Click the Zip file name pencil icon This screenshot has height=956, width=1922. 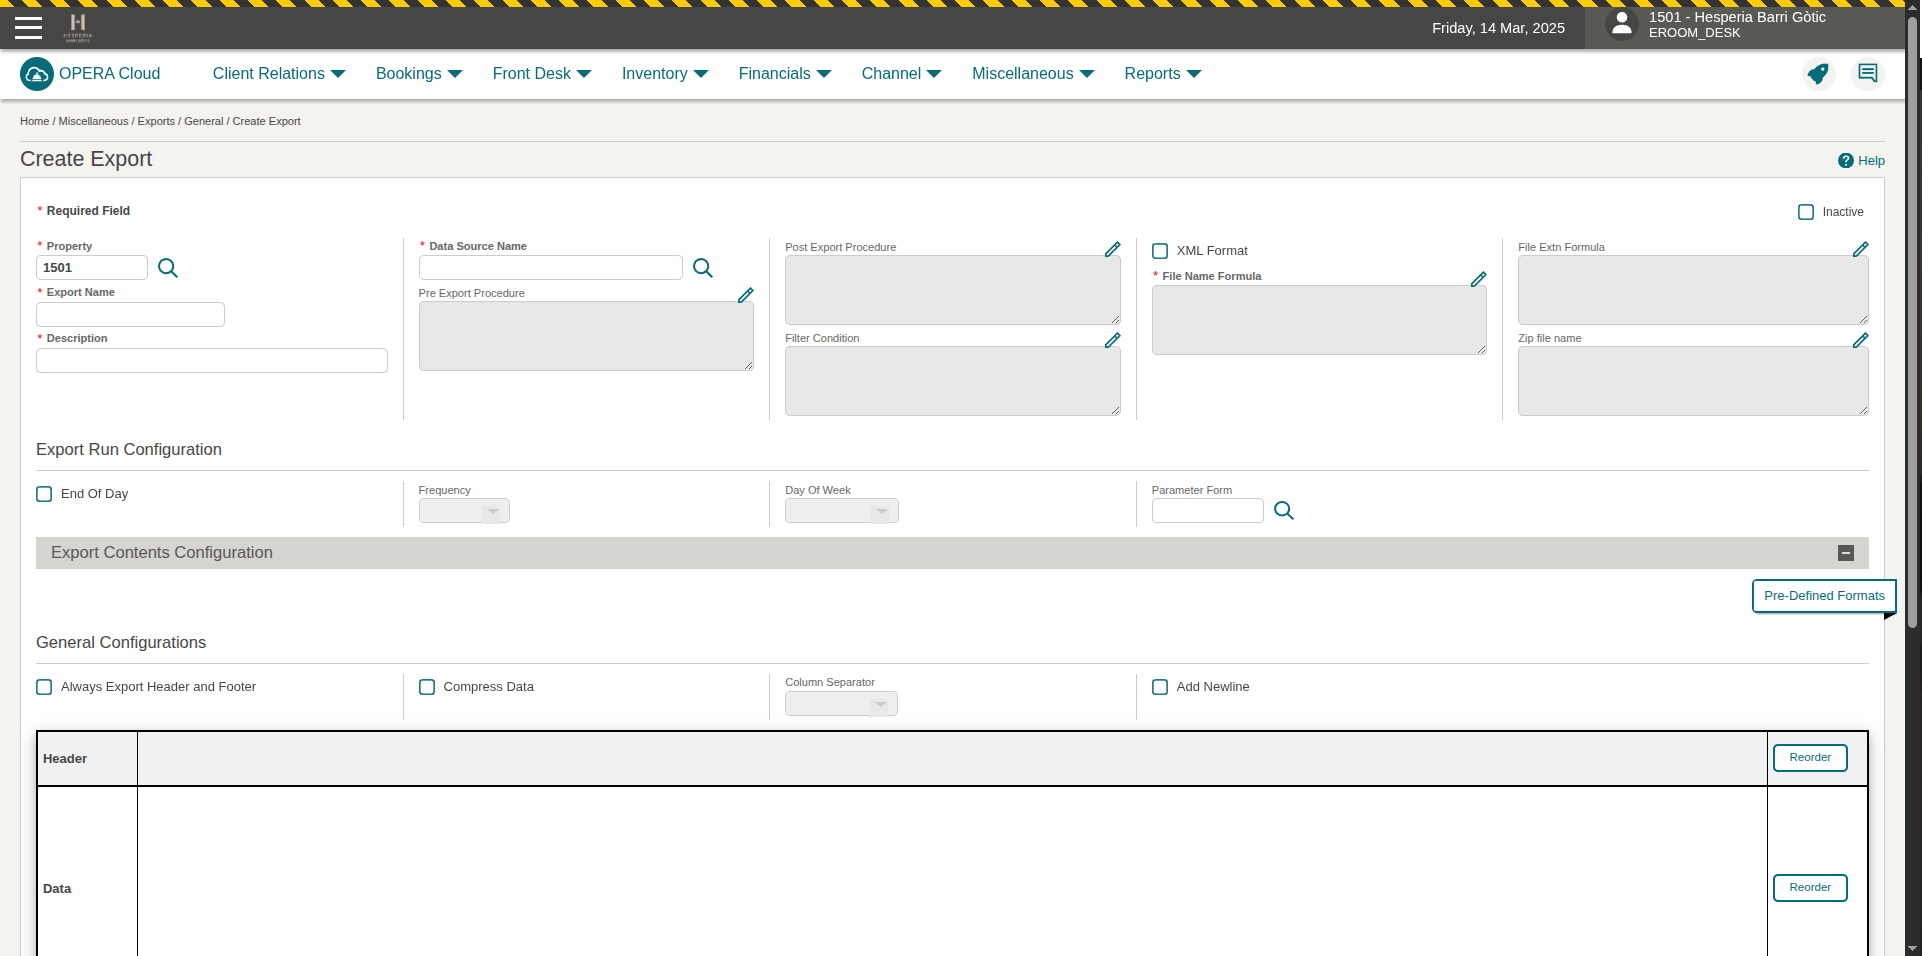click(1860, 340)
